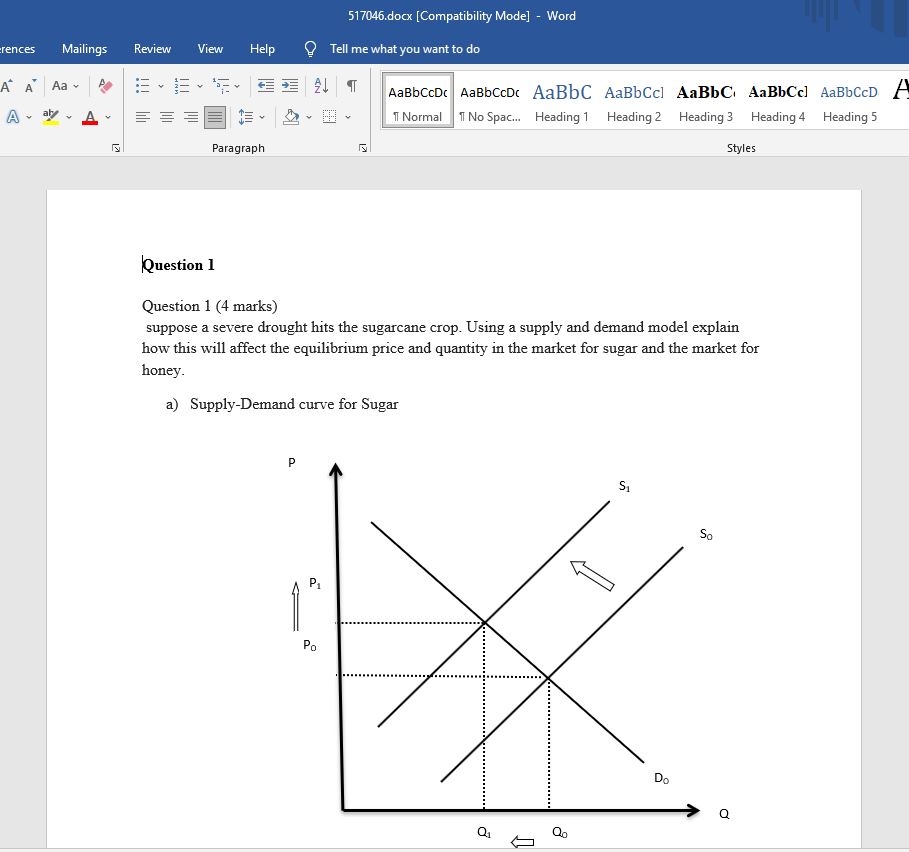Insert a numbered list
The width and height of the screenshot is (909, 852).
[182, 86]
